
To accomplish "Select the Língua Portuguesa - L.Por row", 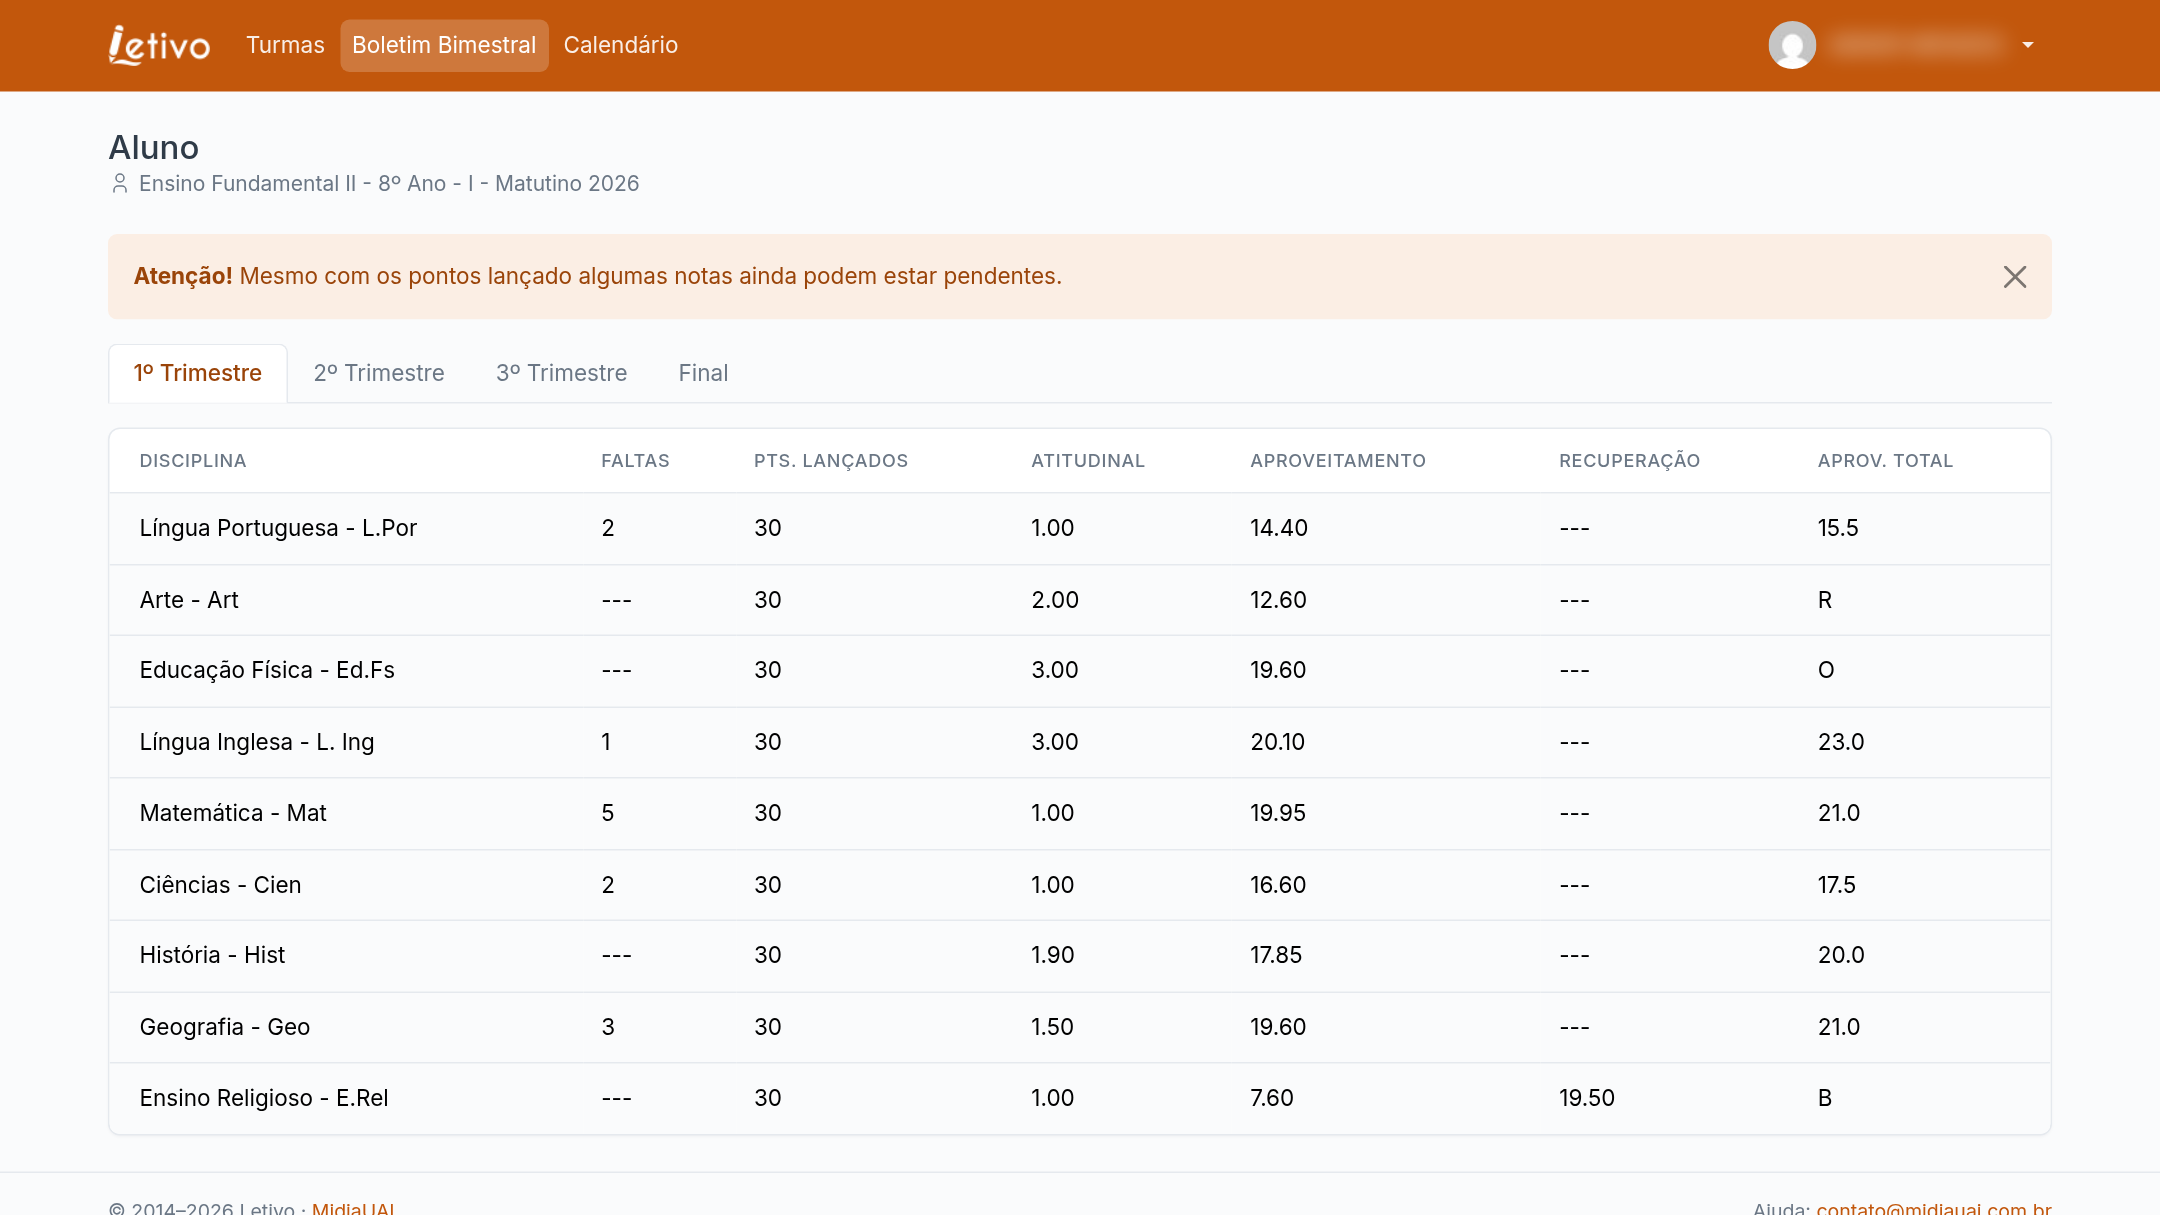I will (1080, 528).
